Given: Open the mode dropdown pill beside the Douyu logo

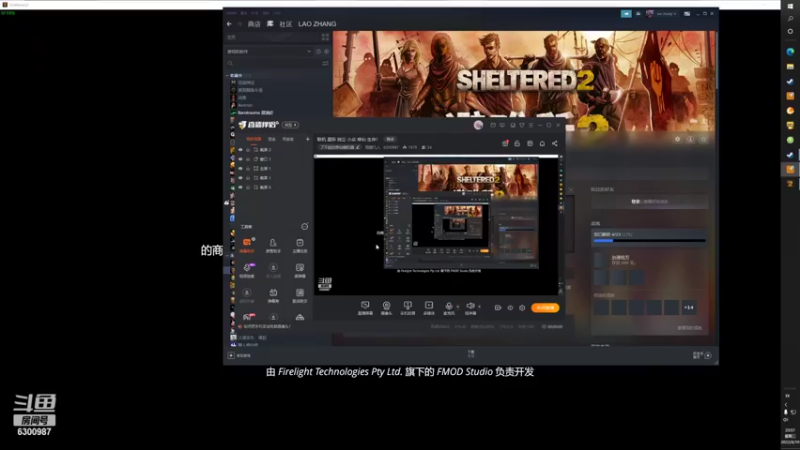Looking at the screenshot, I should [x=290, y=125].
